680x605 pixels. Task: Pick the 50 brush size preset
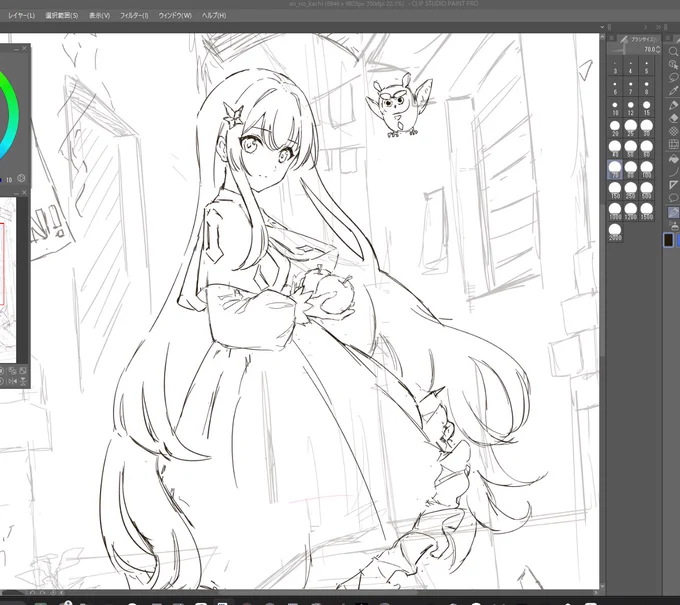tap(631, 149)
